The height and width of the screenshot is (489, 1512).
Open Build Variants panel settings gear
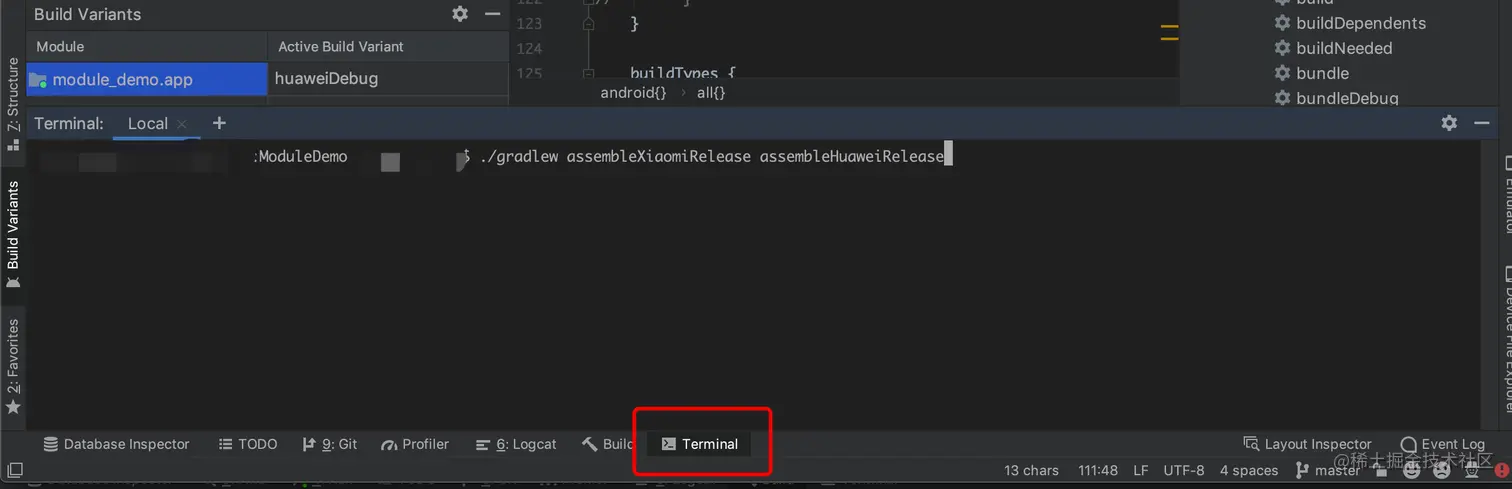coord(460,14)
